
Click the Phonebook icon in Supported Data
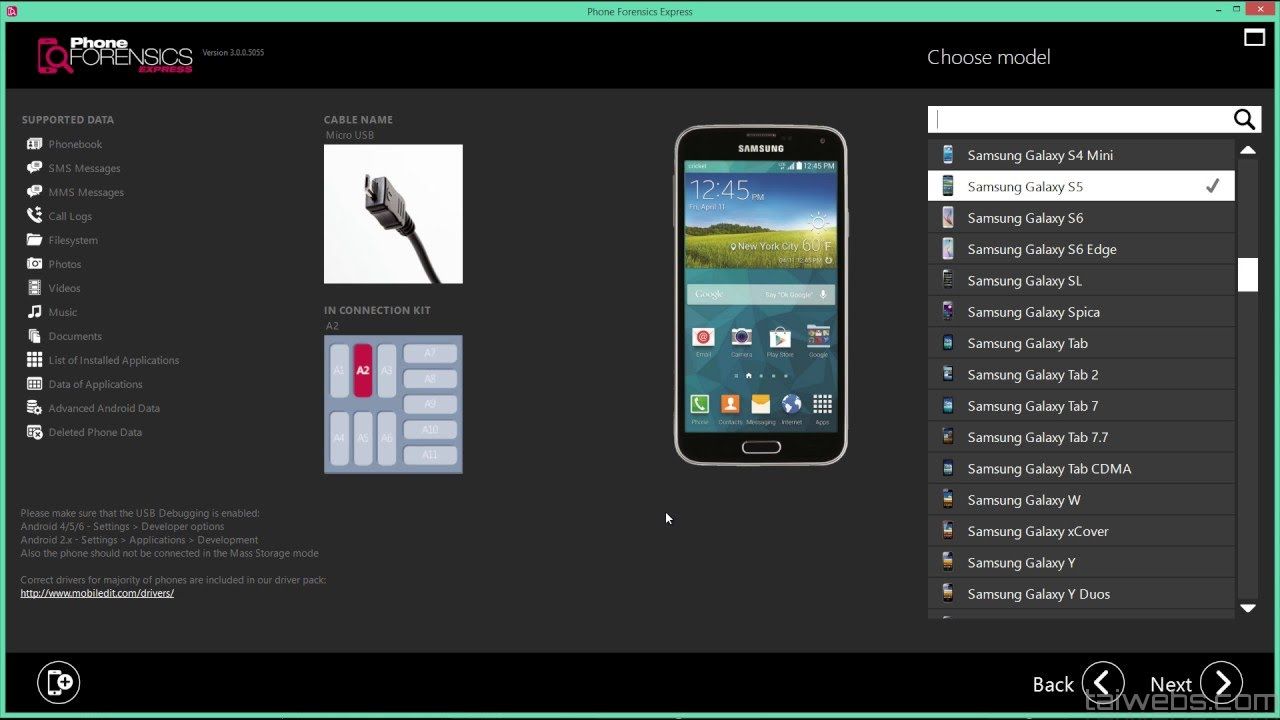click(x=34, y=144)
